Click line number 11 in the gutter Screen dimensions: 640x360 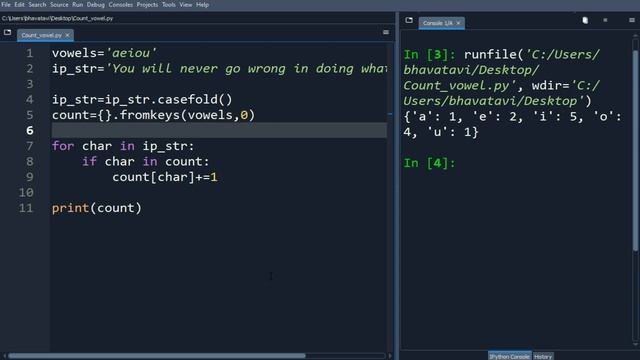26,208
